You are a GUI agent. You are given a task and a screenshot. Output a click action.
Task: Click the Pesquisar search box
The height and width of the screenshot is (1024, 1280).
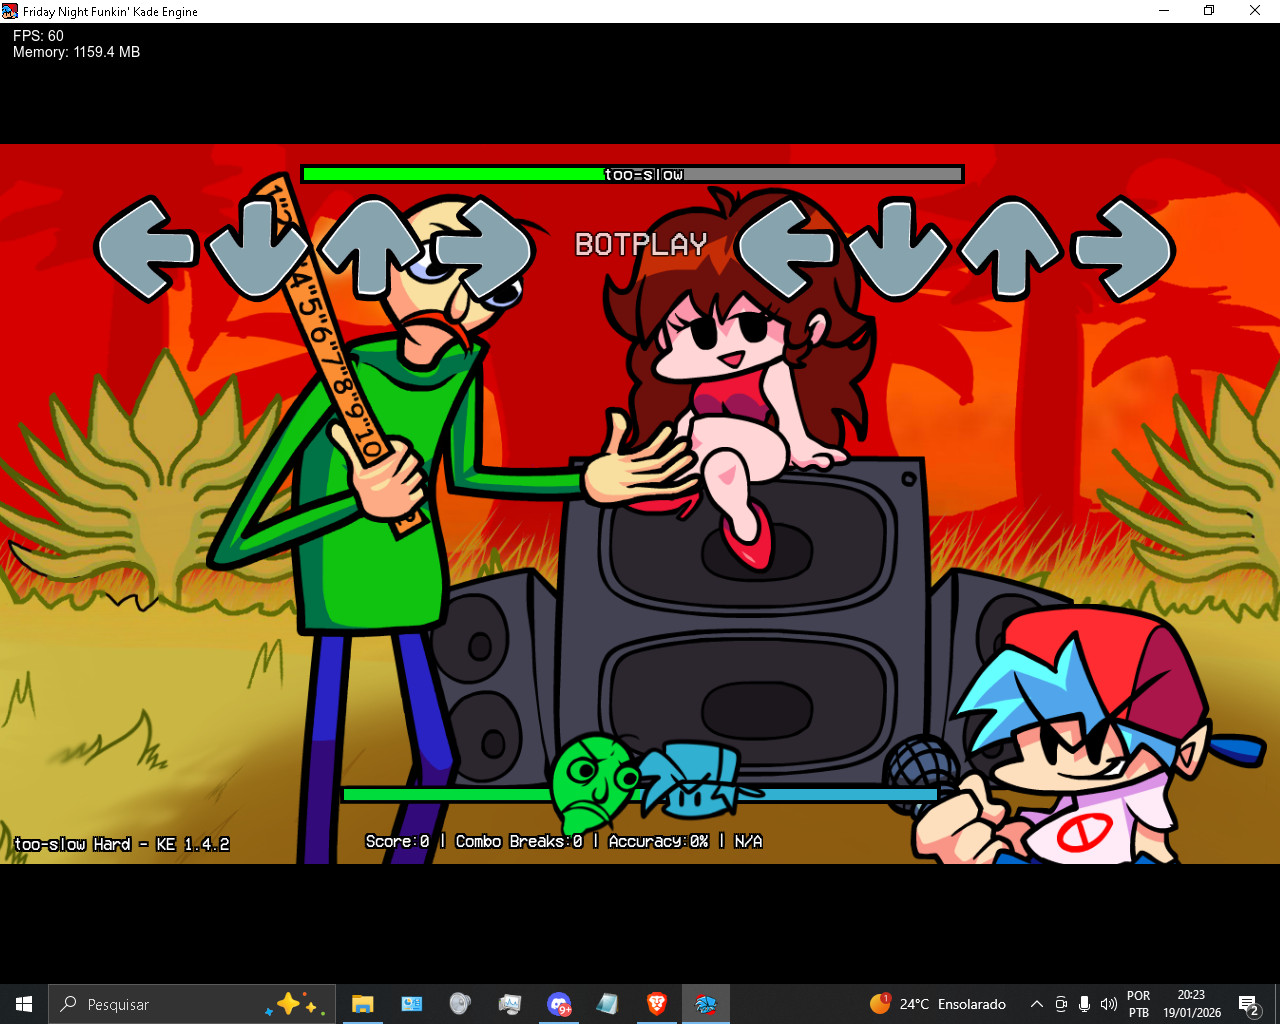192,1004
